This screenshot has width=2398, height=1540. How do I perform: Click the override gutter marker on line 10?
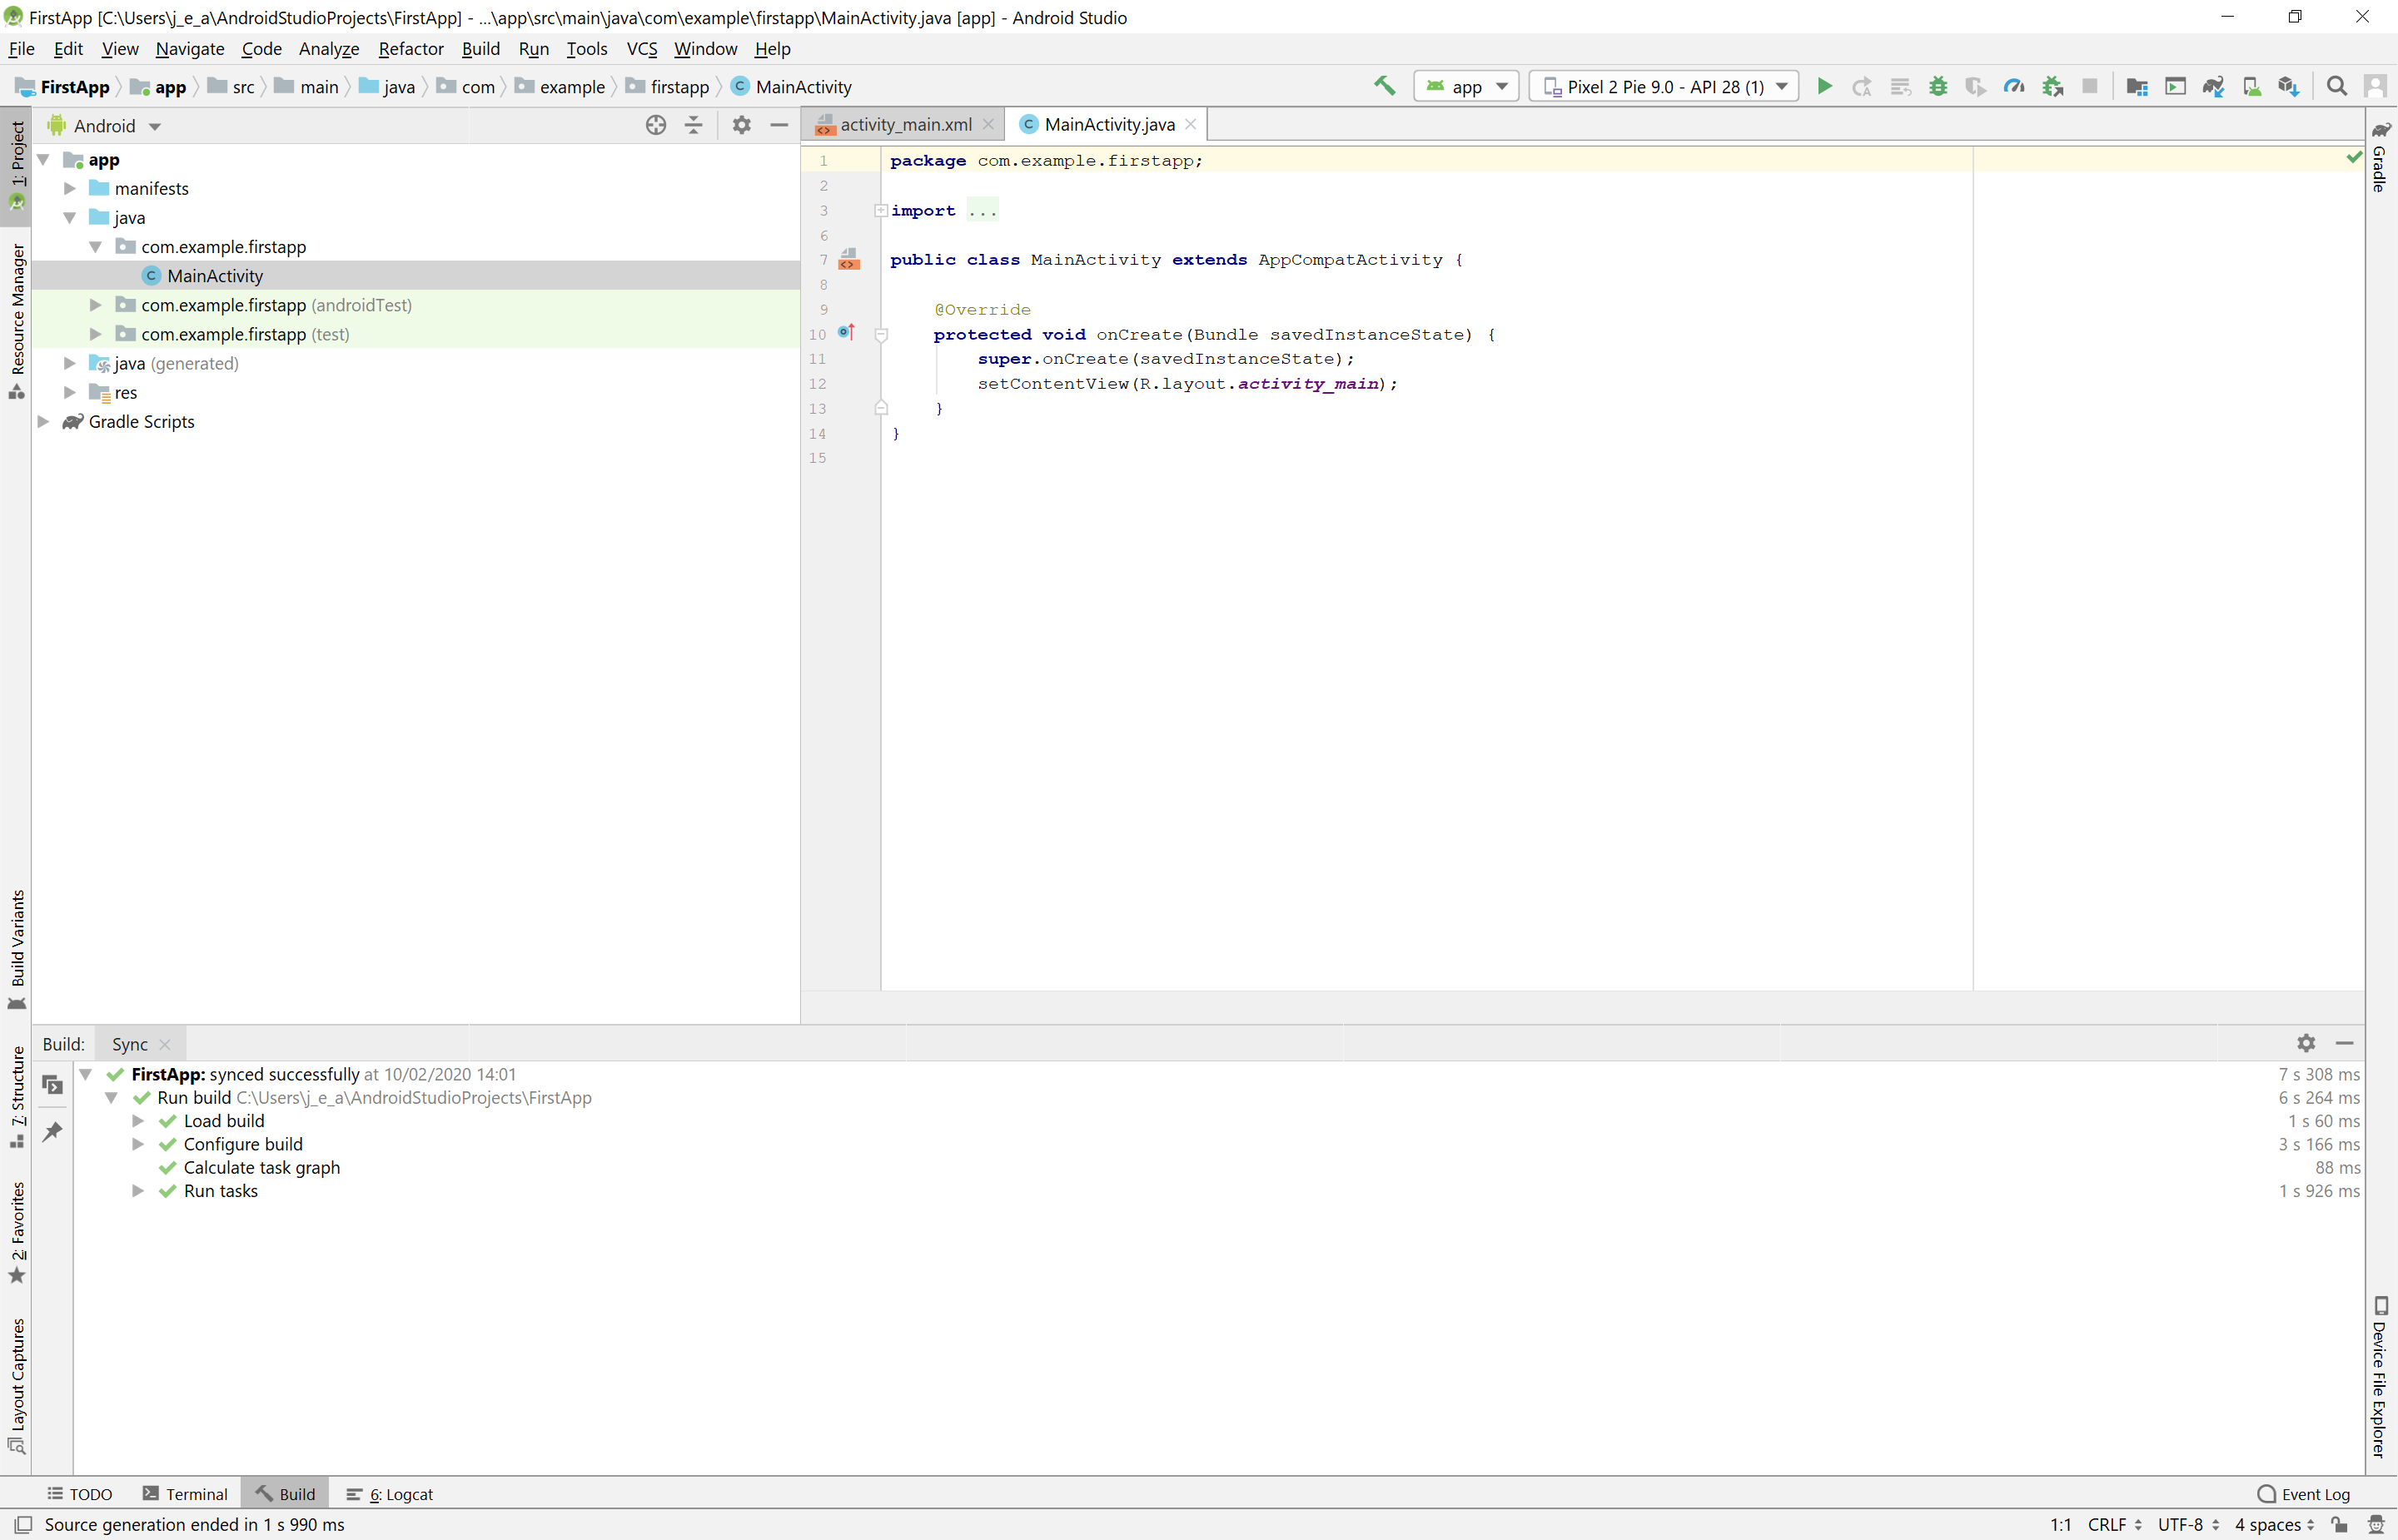click(x=846, y=332)
